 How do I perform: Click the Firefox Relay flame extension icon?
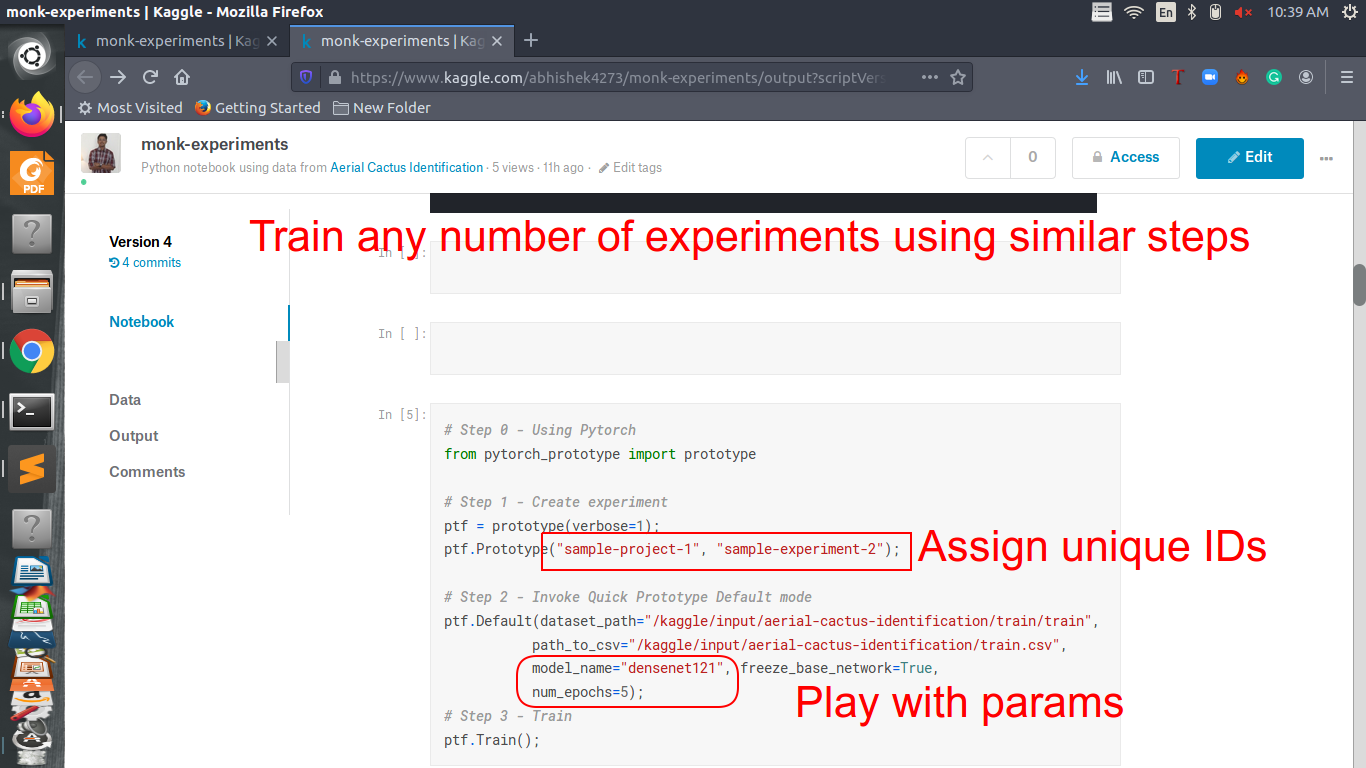tap(1242, 77)
